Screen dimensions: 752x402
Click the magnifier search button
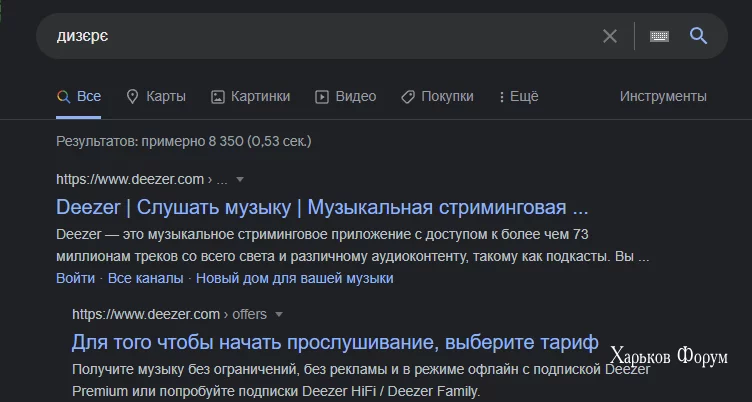pos(698,36)
